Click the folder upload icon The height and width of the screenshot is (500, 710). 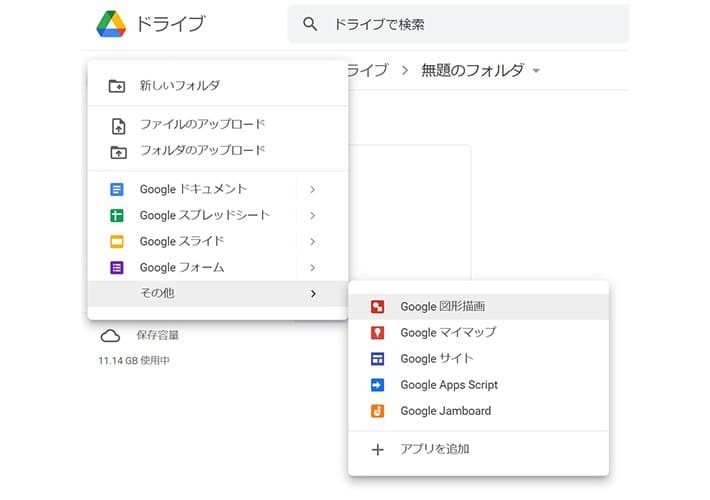pyautogui.click(x=118, y=152)
